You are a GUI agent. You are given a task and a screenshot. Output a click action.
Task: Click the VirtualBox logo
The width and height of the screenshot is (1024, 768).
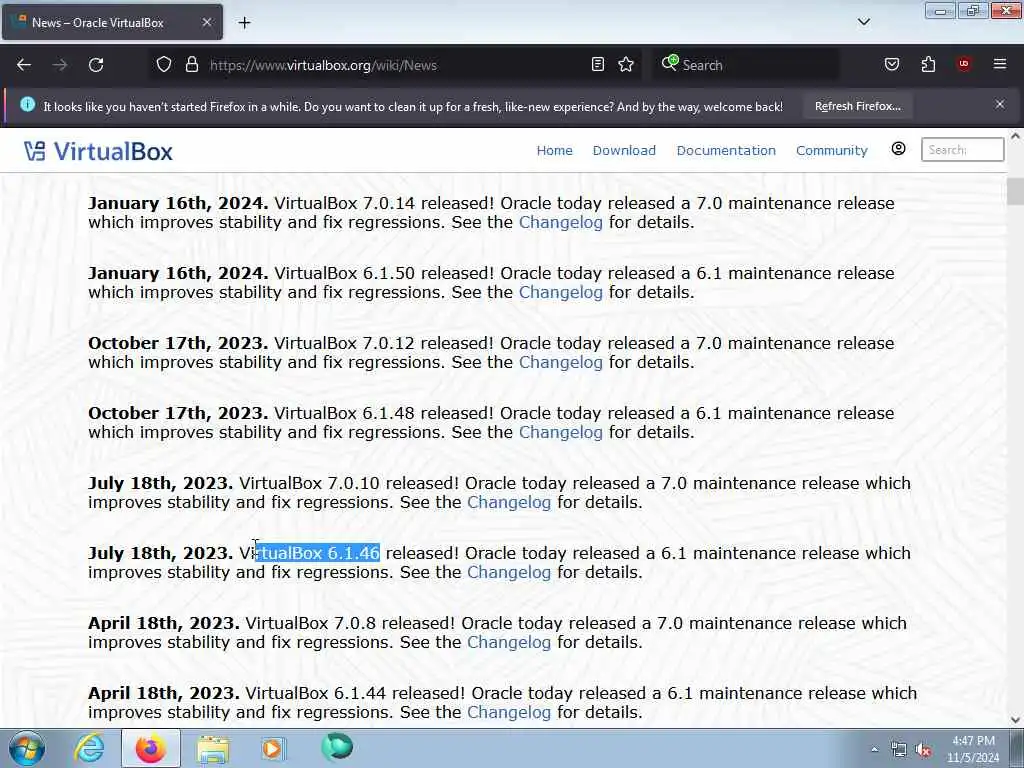pyautogui.click(x=98, y=152)
